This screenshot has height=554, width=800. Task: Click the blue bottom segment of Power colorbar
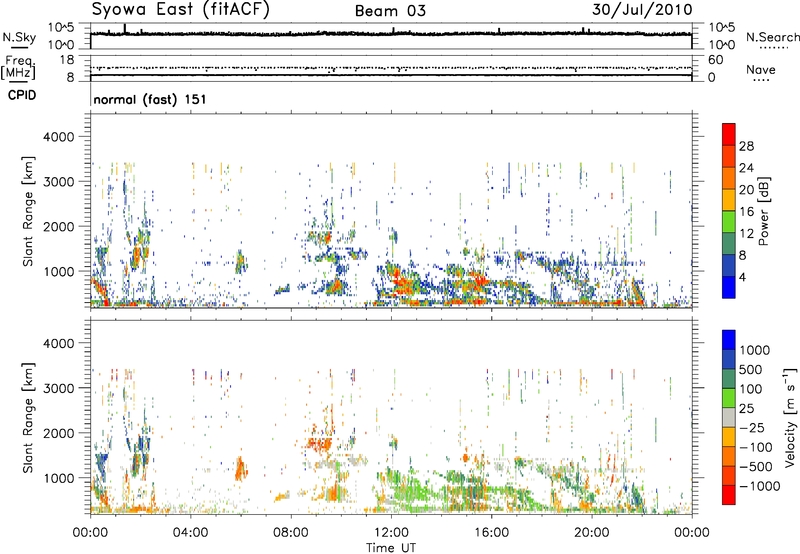729,287
